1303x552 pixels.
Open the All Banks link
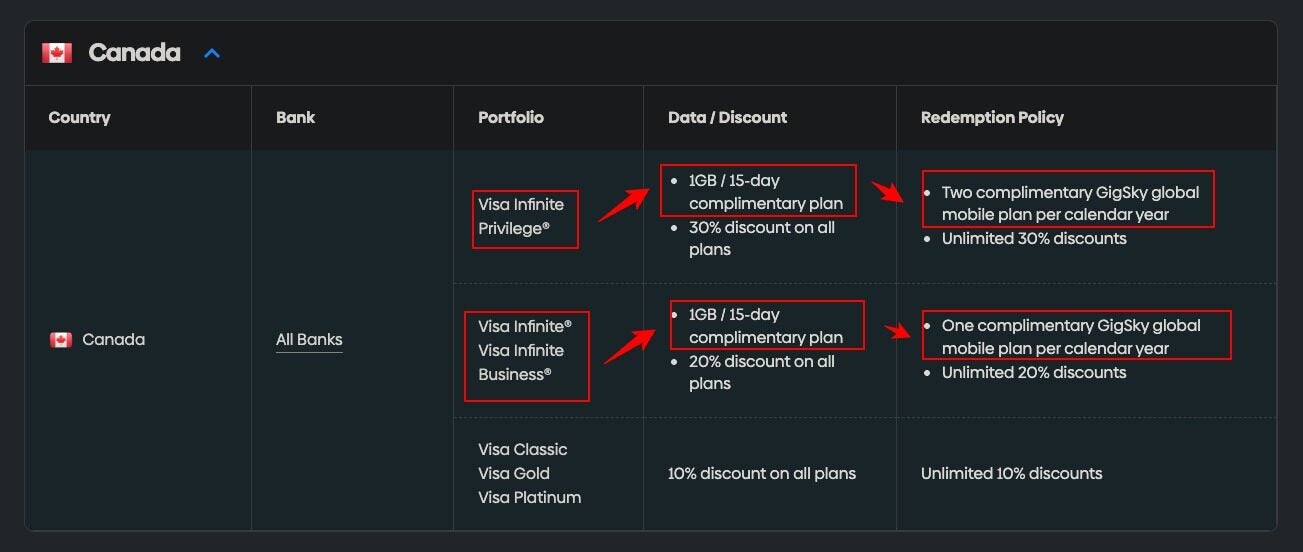[309, 340]
